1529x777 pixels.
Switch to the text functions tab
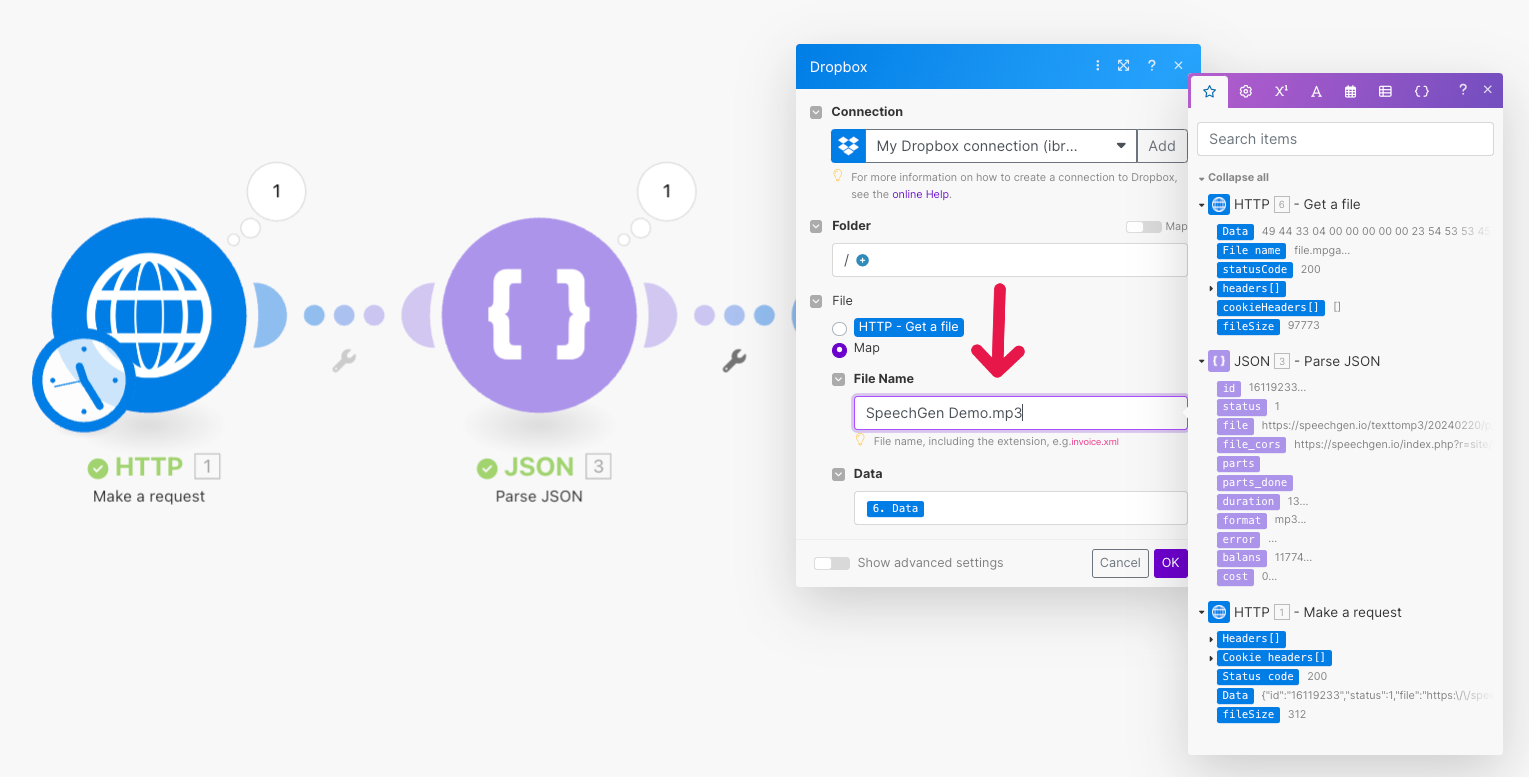[1316, 91]
